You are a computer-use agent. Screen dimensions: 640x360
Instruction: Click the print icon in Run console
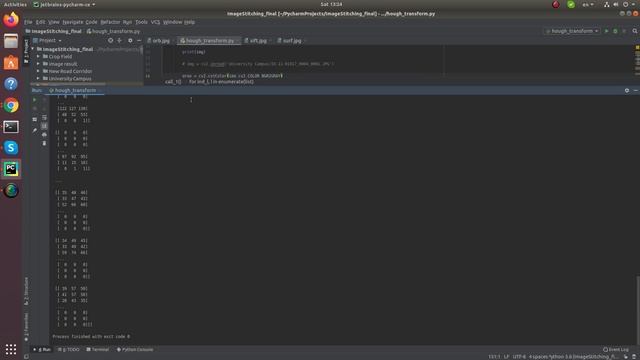point(44,135)
